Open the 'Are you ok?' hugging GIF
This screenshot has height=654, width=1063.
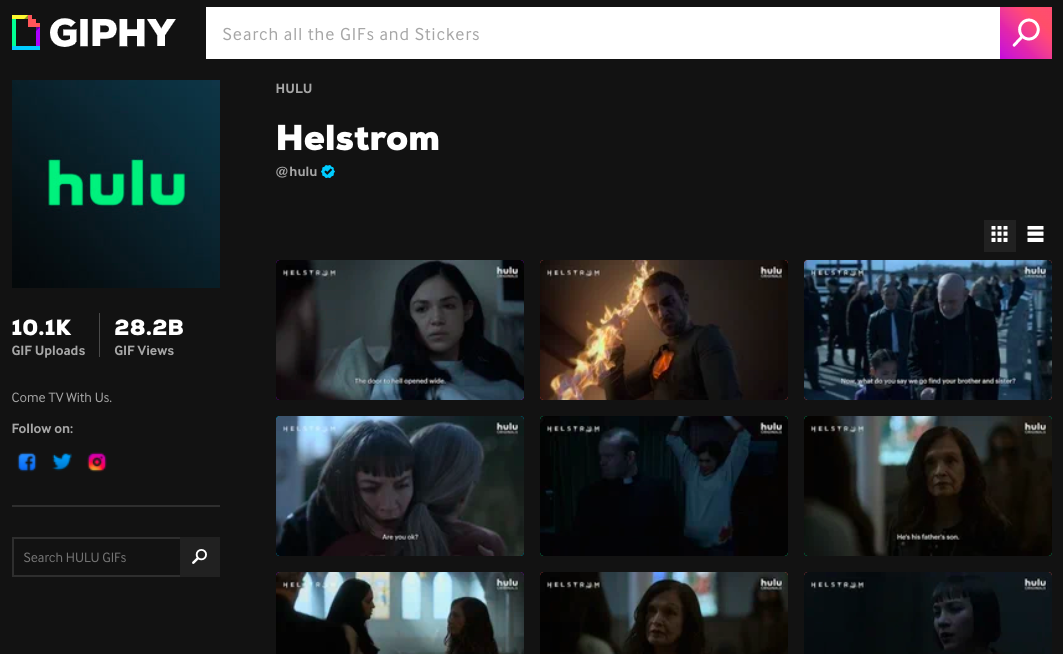click(400, 486)
